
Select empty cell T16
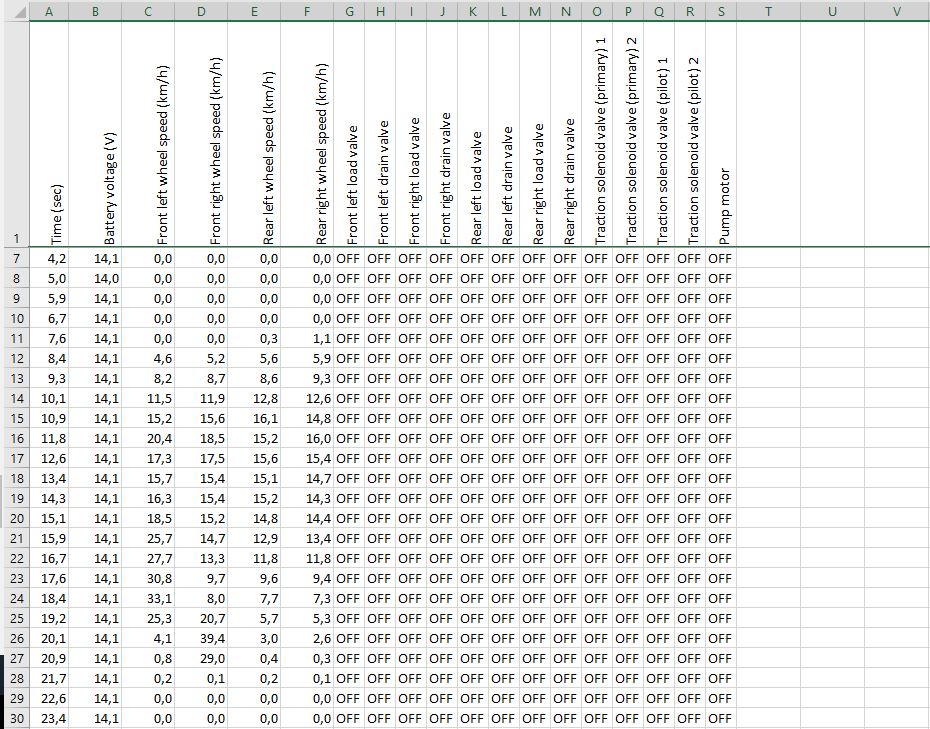click(769, 438)
